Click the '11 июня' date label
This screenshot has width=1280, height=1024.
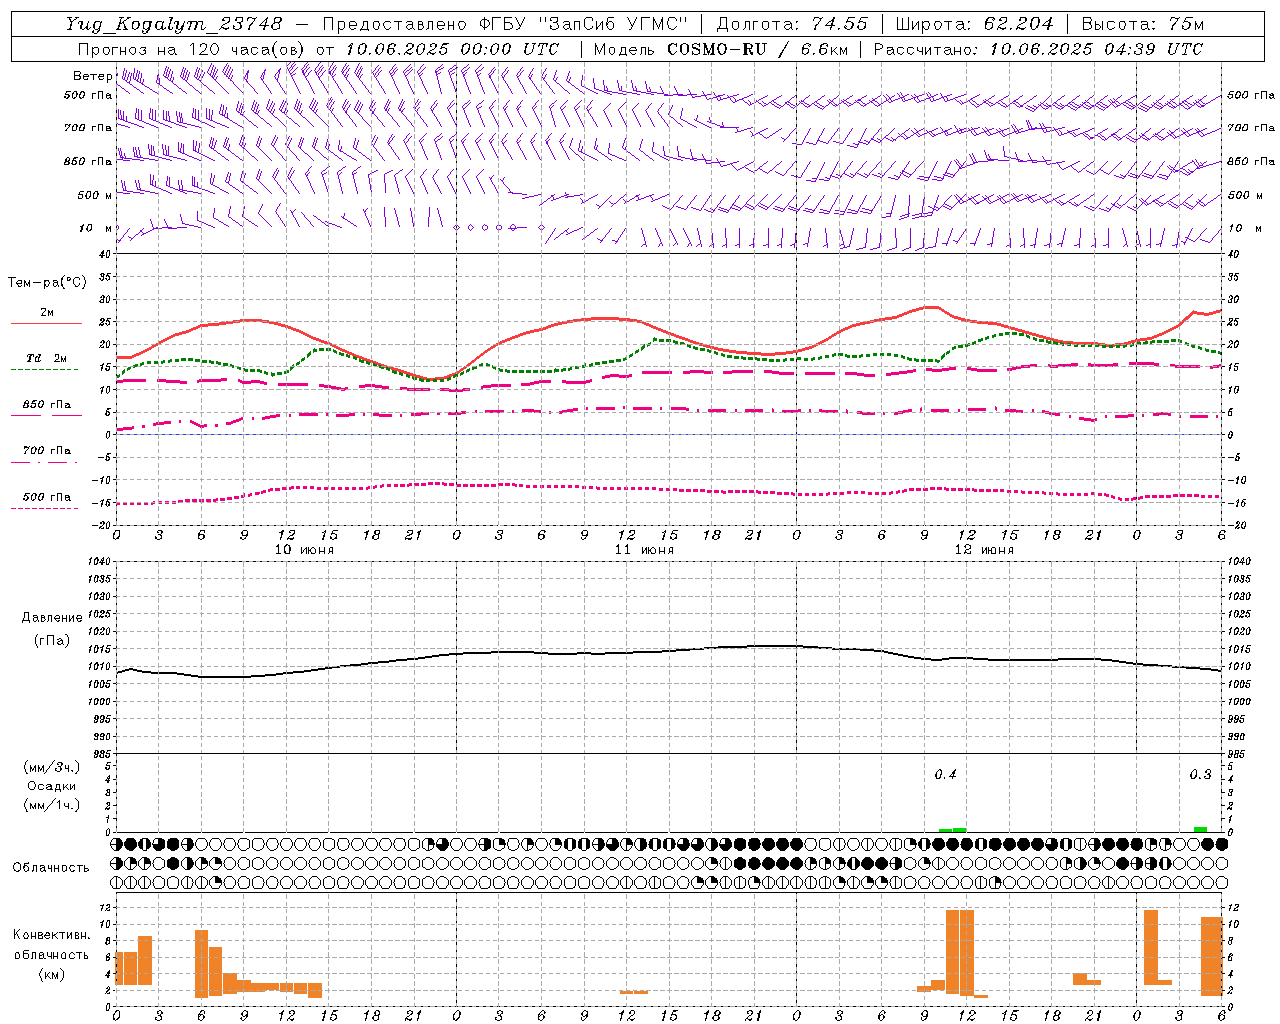coord(644,550)
